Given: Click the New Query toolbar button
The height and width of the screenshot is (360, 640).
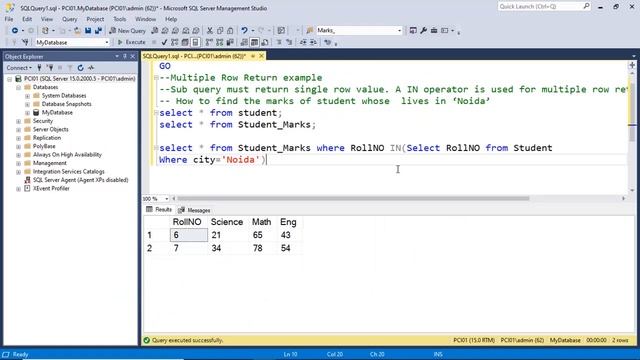Looking at the screenshot, I should [128, 31].
